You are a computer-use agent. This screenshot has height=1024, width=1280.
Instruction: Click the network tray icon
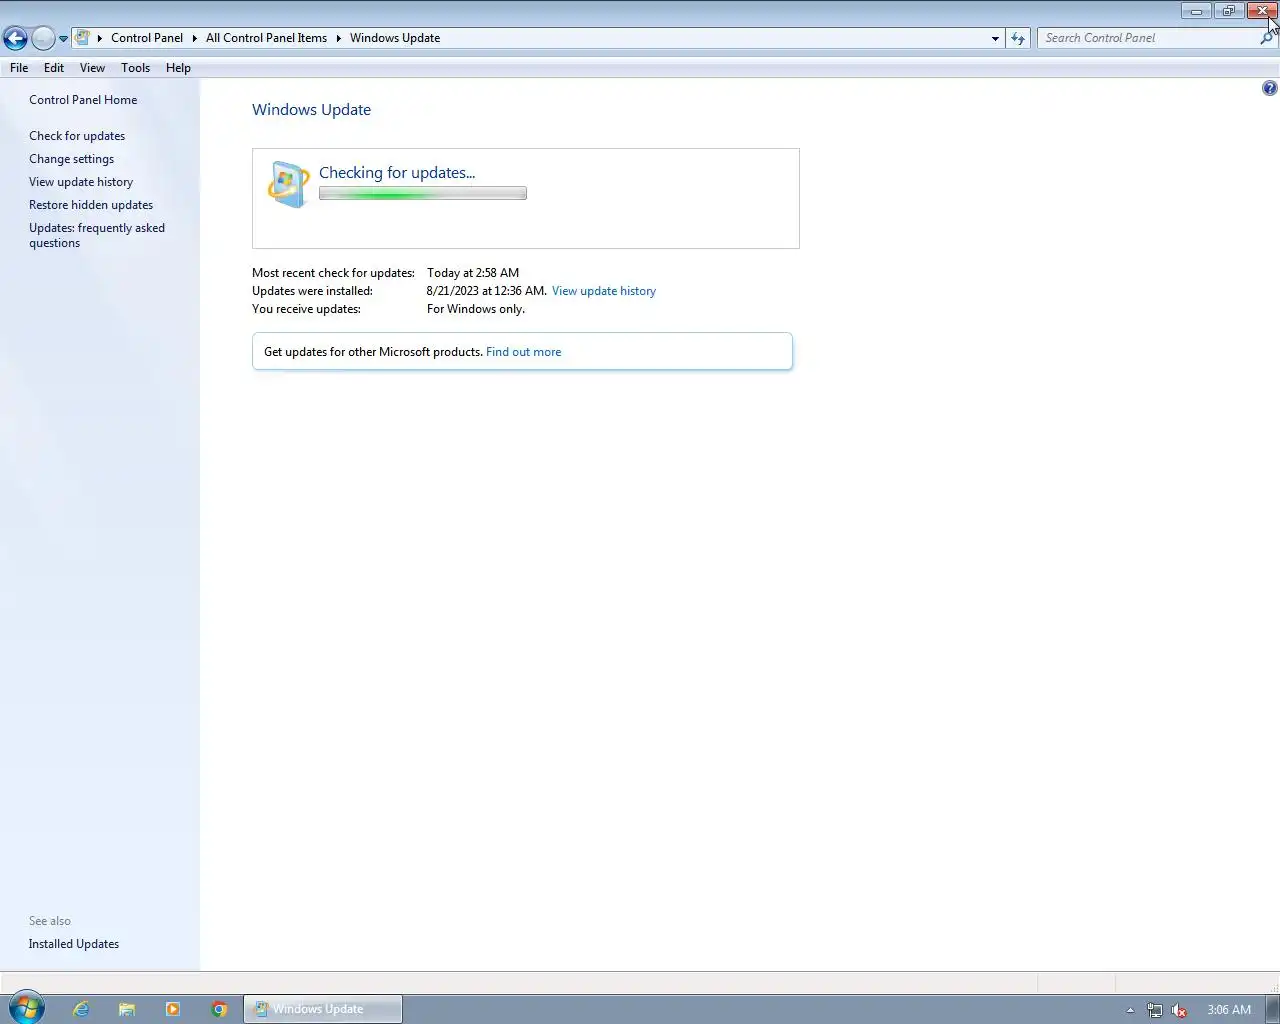[1154, 1010]
